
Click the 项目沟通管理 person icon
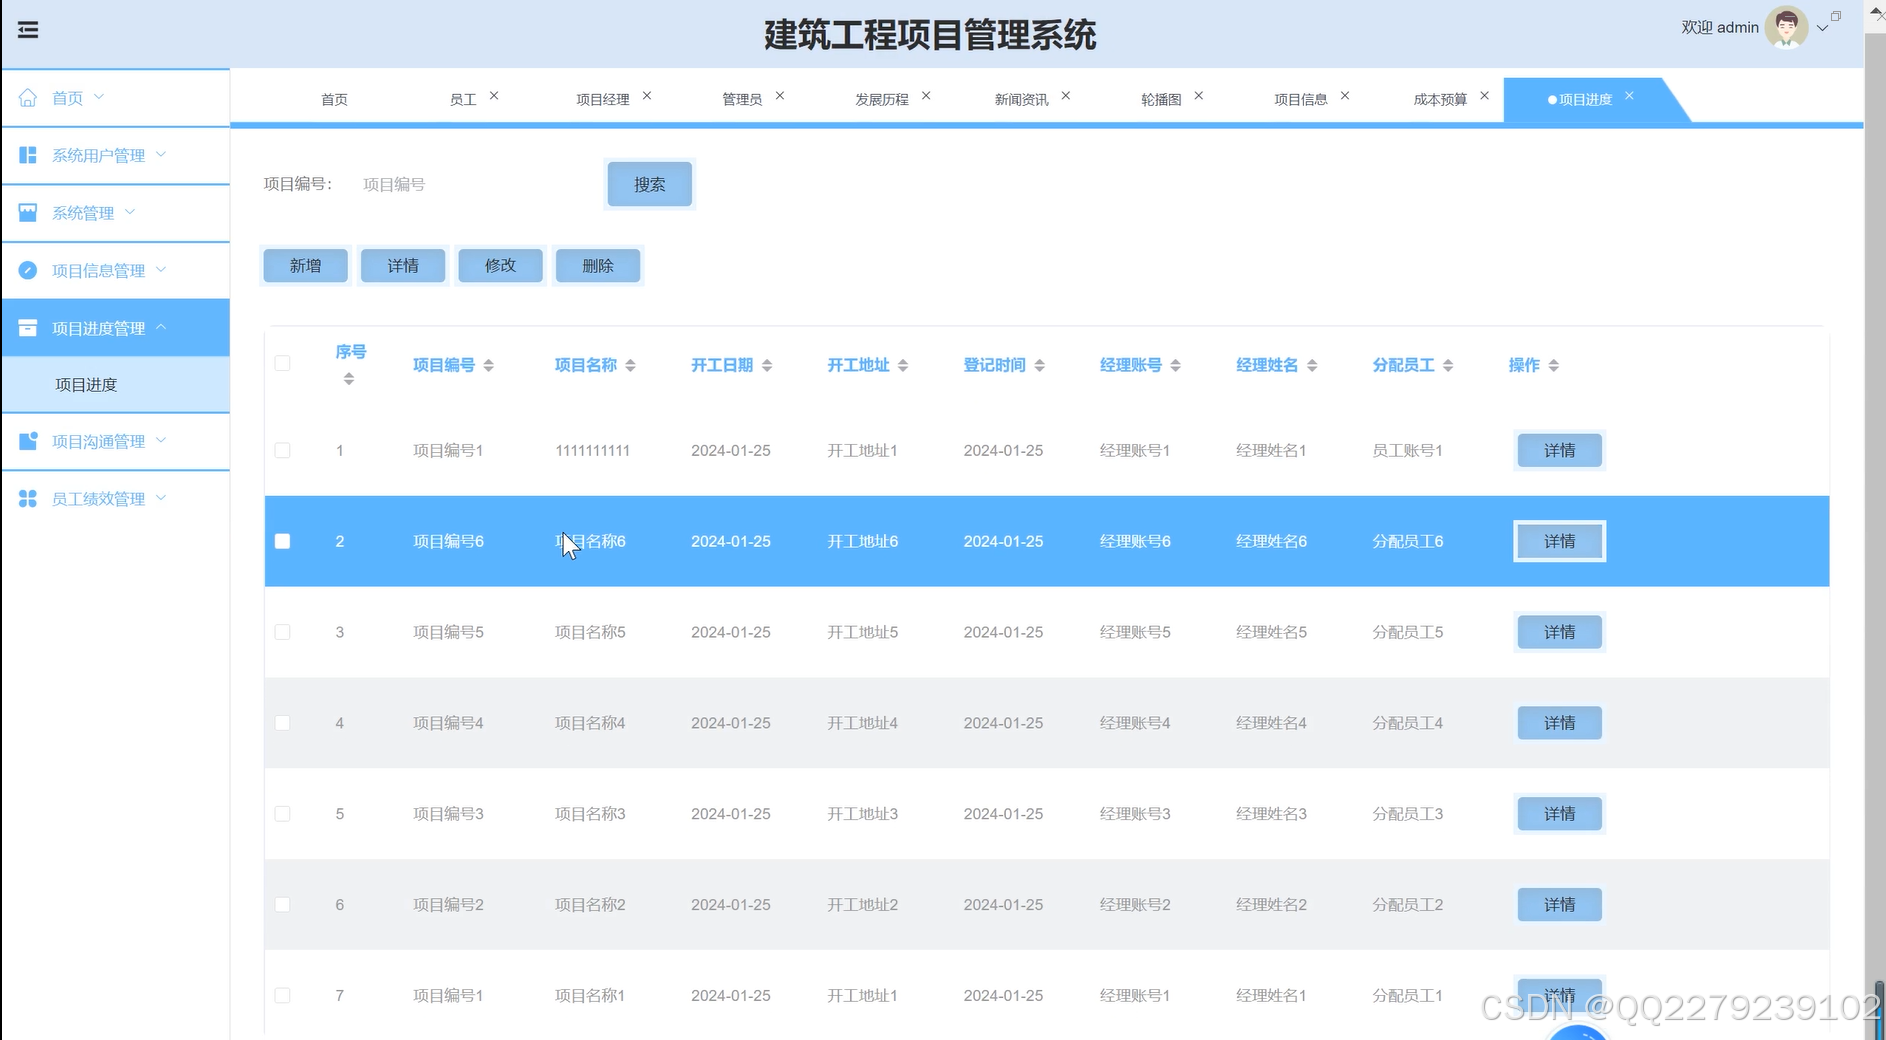click(27, 441)
